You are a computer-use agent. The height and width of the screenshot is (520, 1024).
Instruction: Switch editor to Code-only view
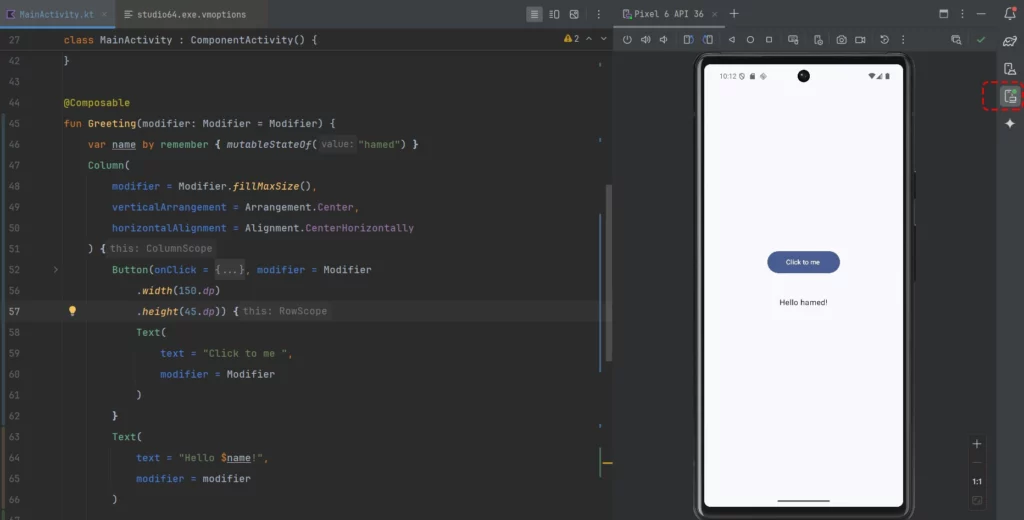(534, 14)
